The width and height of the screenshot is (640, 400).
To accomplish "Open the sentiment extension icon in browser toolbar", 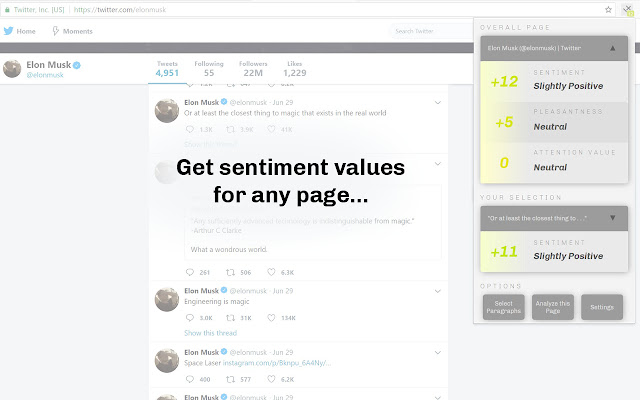I will [628, 10].
